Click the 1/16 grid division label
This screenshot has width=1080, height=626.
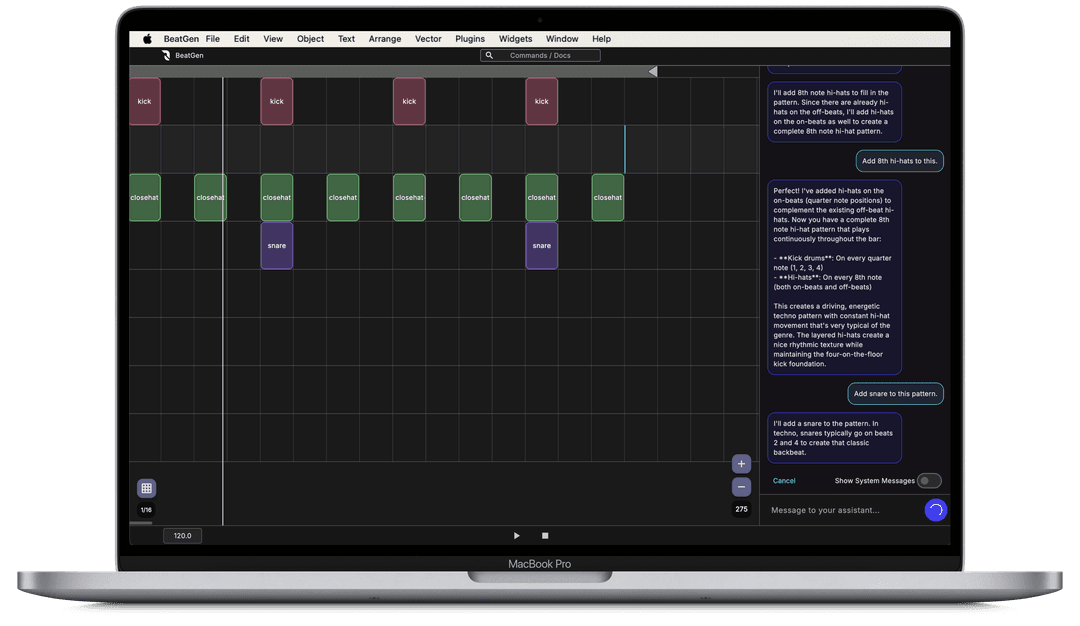pyautogui.click(x=147, y=510)
